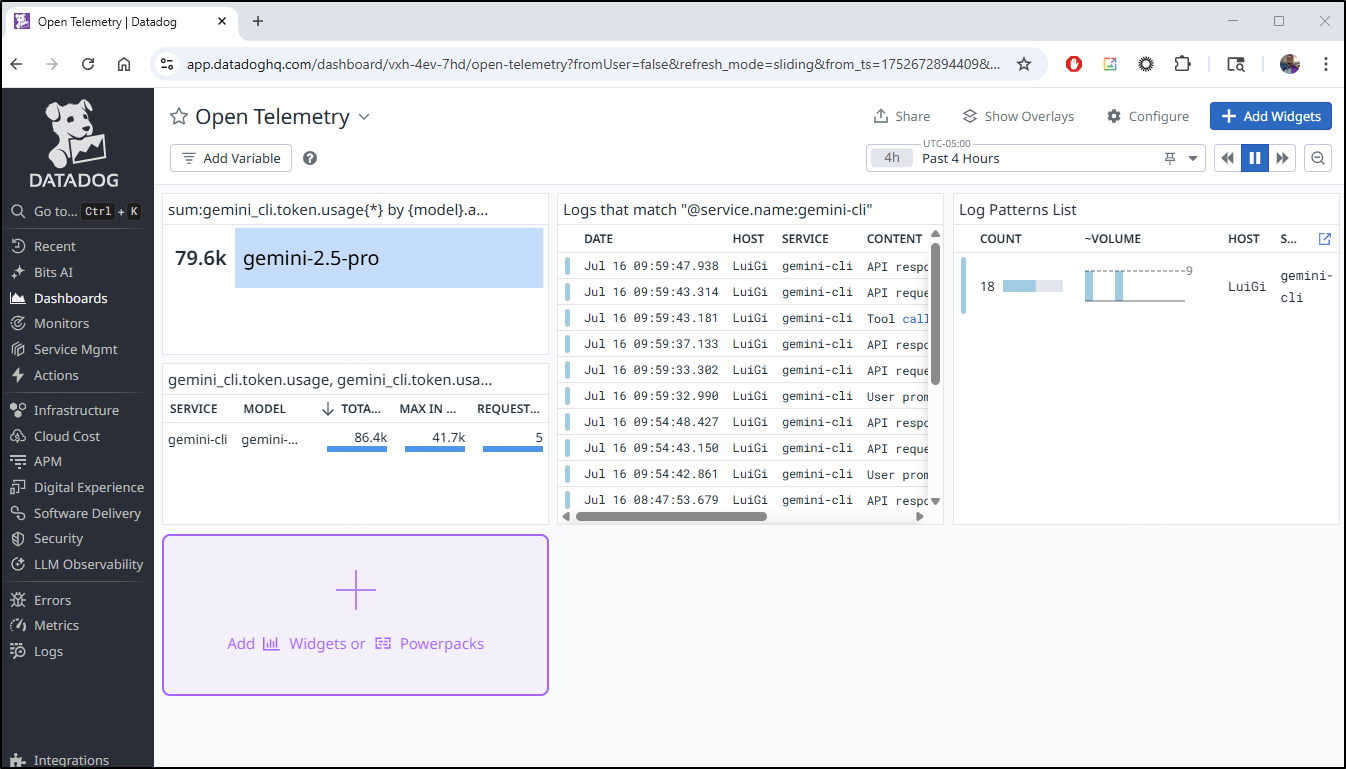Image resolution: width=1346 pixels, height=769 pixels.
Task: Click the Logs sidebar icon
Action: 17,651
